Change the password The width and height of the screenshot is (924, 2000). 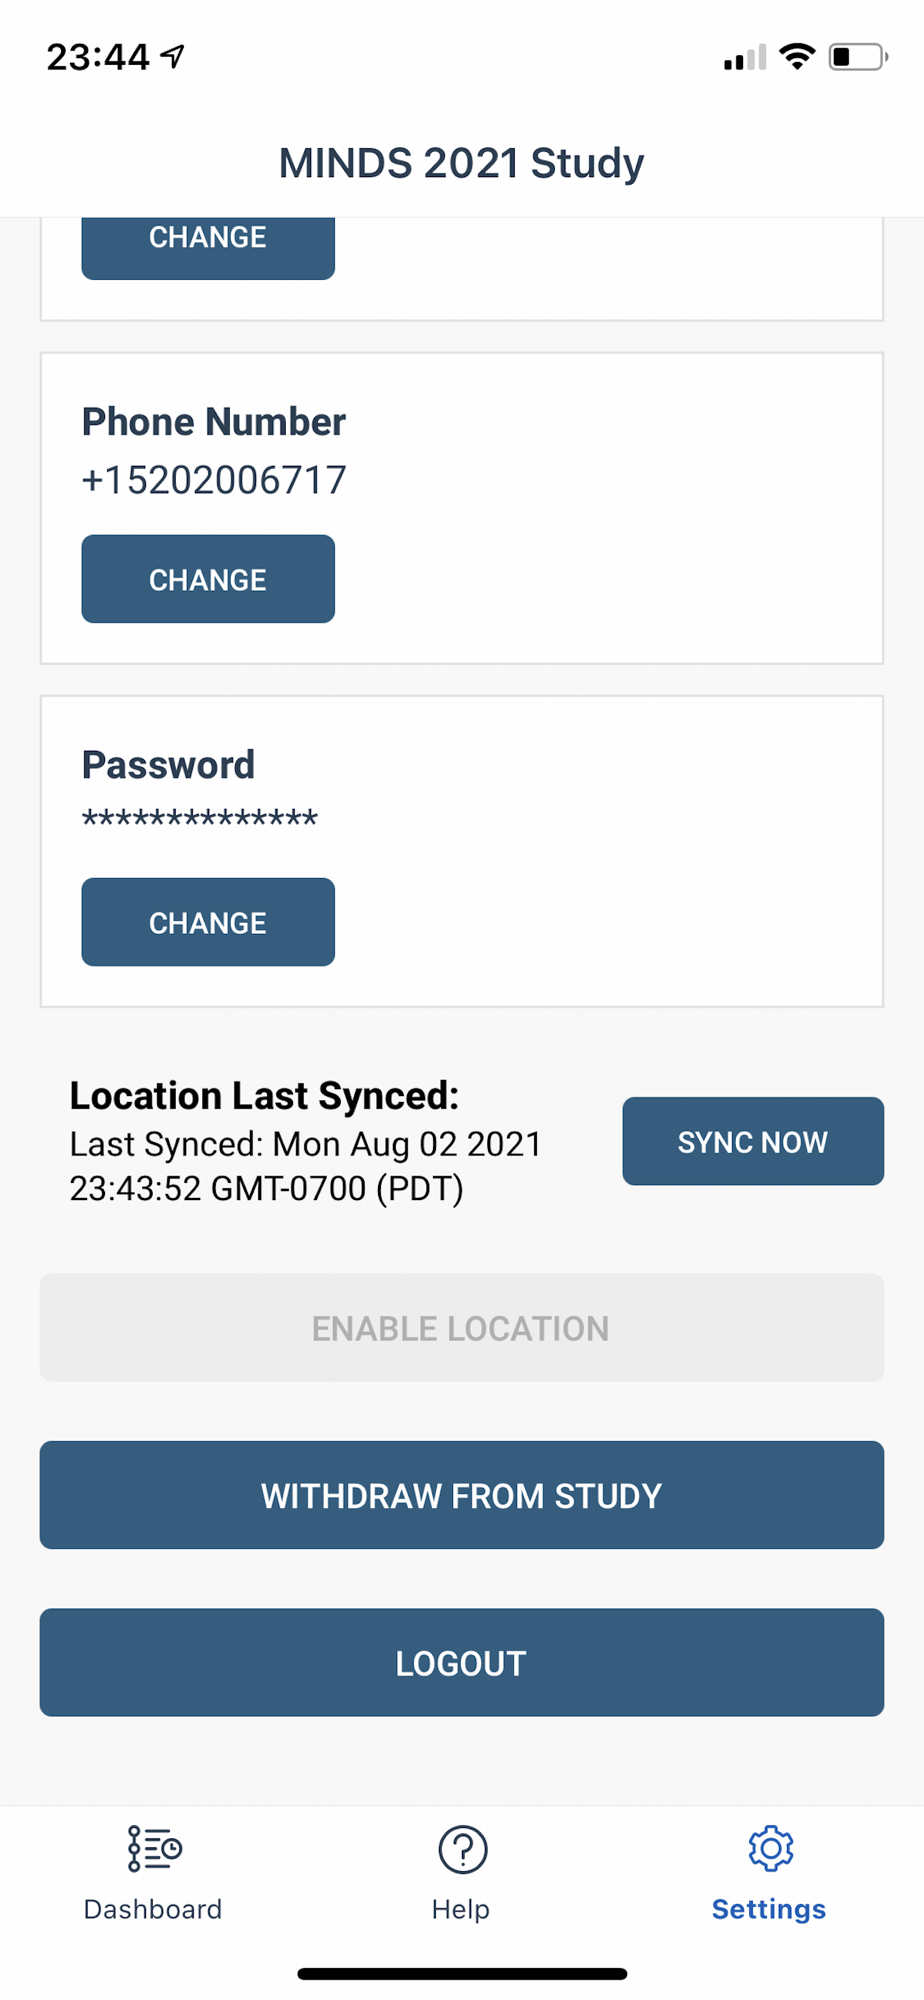point(208,922)
